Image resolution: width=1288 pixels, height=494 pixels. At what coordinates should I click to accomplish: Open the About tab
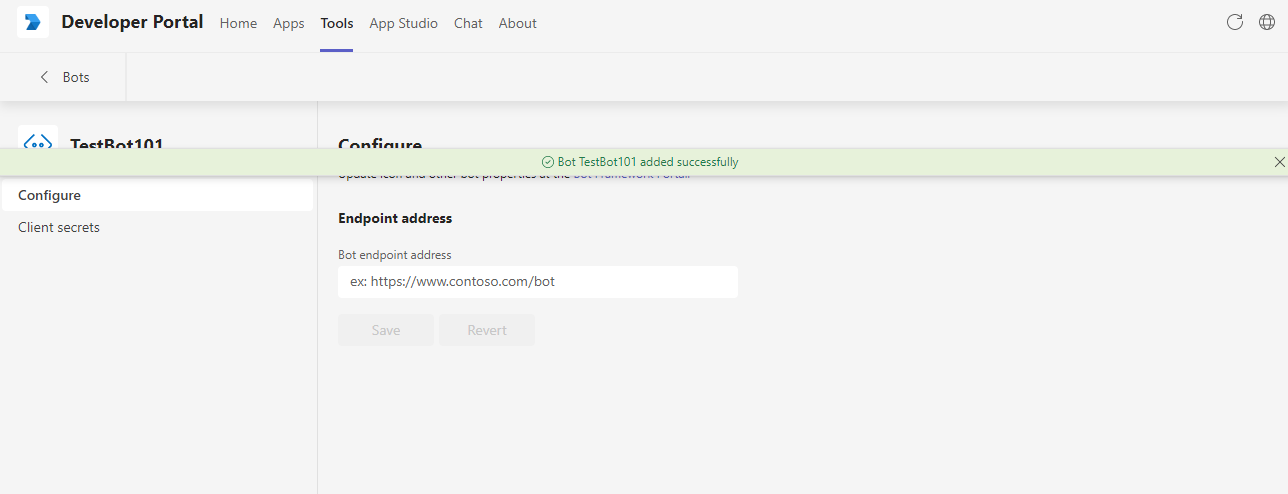coord(518,23)
